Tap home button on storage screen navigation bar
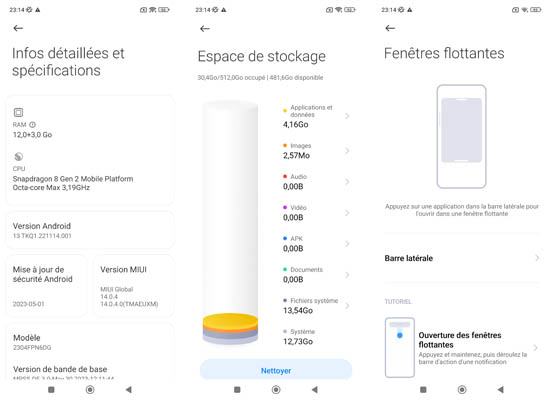This screenshot has height=400, width=552. (x=276, y=389)
